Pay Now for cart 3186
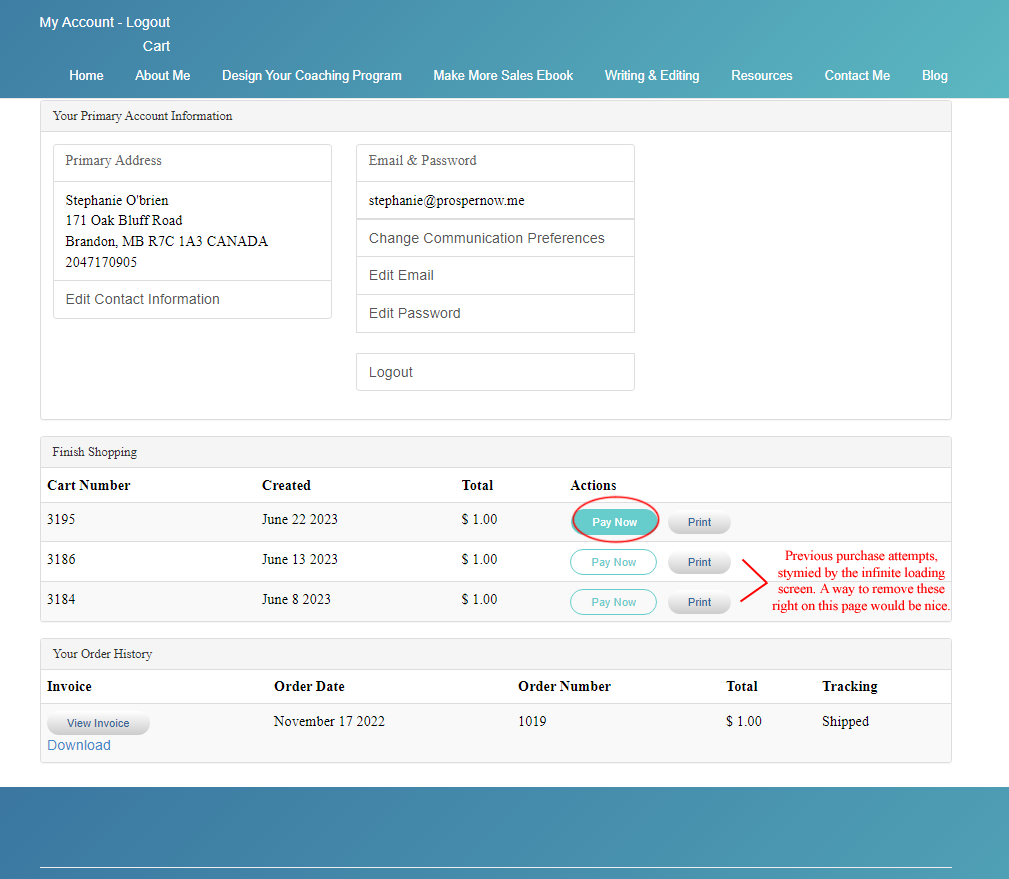The height and width of the screenshot is (879, 1009). tap(613, 562)
